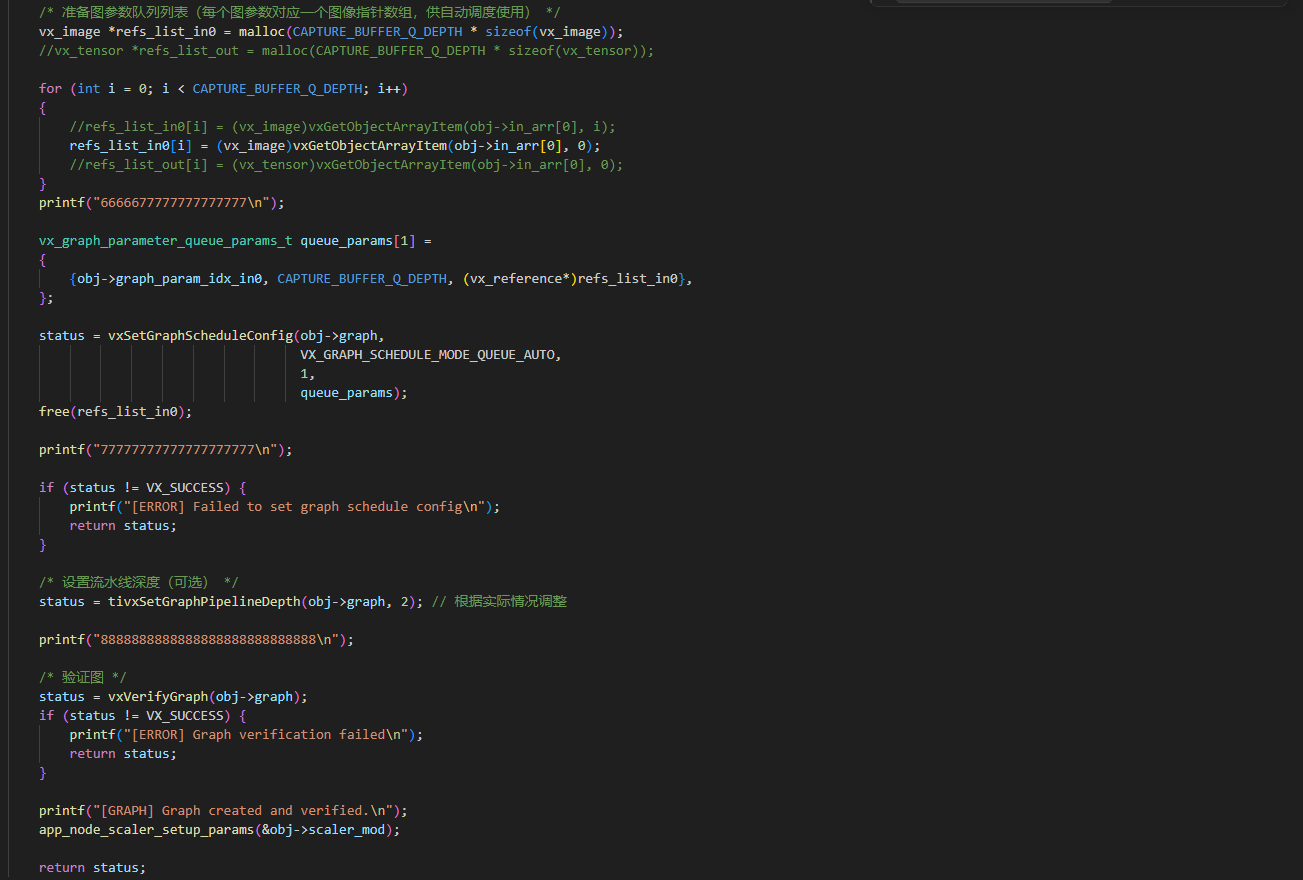Click vx_graph_parameter_queue_params_t queue_params[1] declaration
This screenshot has width=1303, height=880.
pyautogui.click(x=235, y=240)
